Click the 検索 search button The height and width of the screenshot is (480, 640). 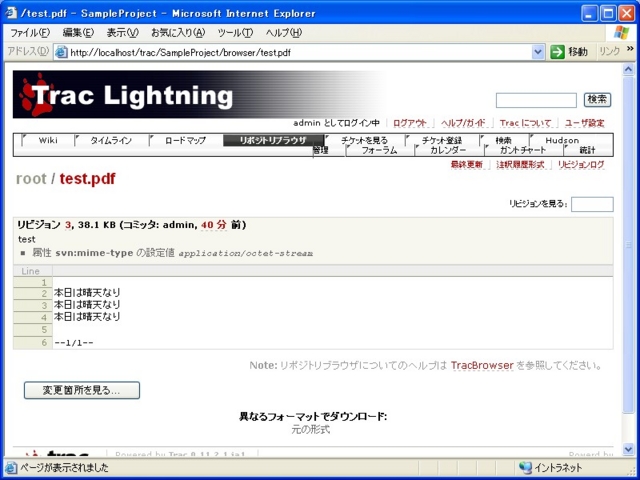597,100
